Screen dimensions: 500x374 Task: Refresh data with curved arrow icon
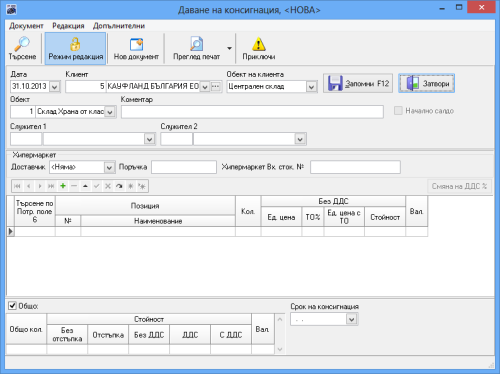point(119,186)
